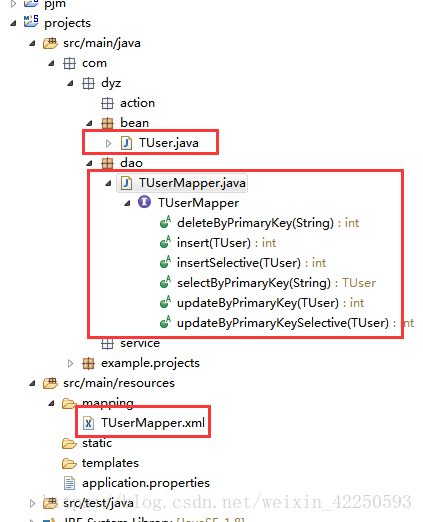Select the dao package label
Viewport: 423px width, 522px height.
click(x=131, y=163)
